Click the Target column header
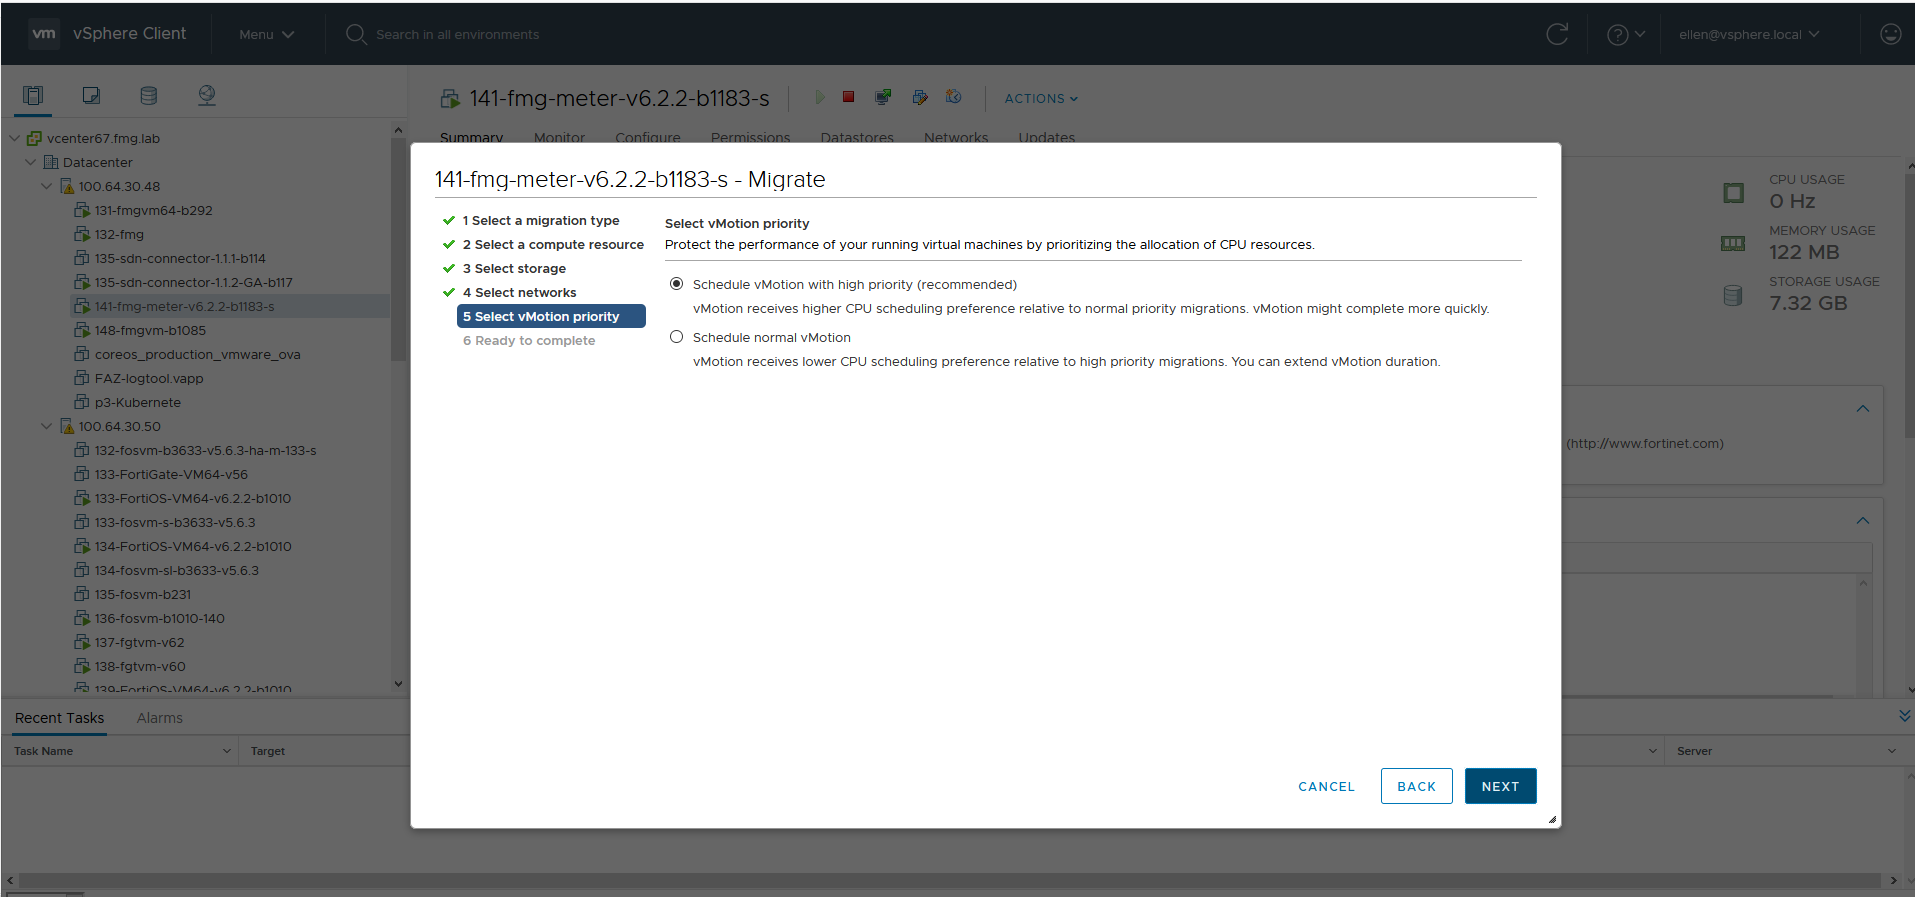1915x897 pixels. (268, 751)
